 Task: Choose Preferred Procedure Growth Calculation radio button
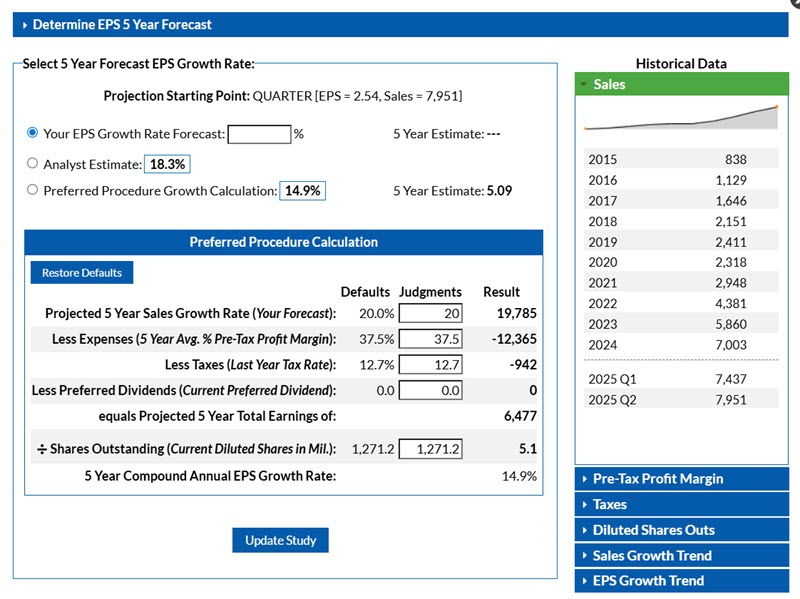pyautogui.click(x=33, y=190)
